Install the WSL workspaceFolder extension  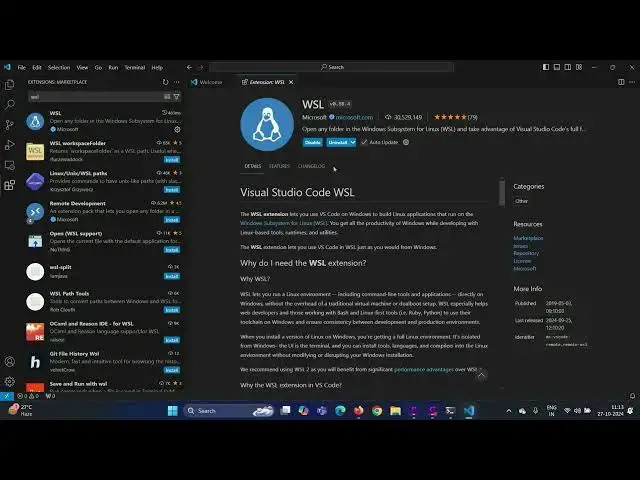(172, 160)
